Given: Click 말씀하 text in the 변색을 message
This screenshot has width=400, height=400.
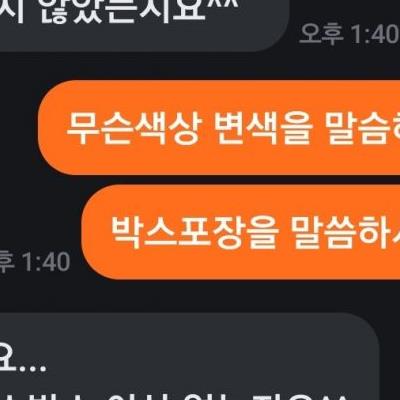Looking at the screenshot, I should pos(362,128).
